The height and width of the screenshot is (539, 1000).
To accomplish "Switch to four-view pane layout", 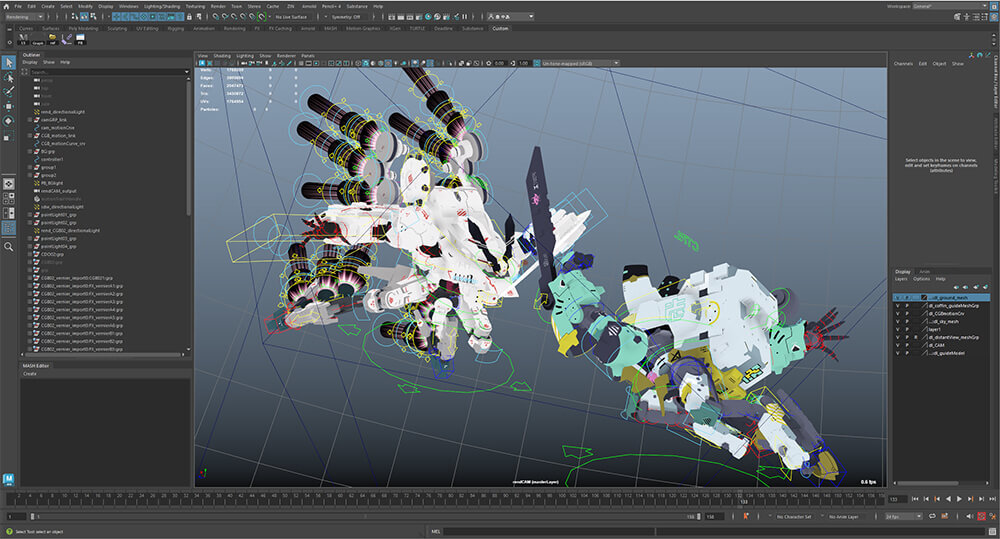I will click(x=8, y=198).
